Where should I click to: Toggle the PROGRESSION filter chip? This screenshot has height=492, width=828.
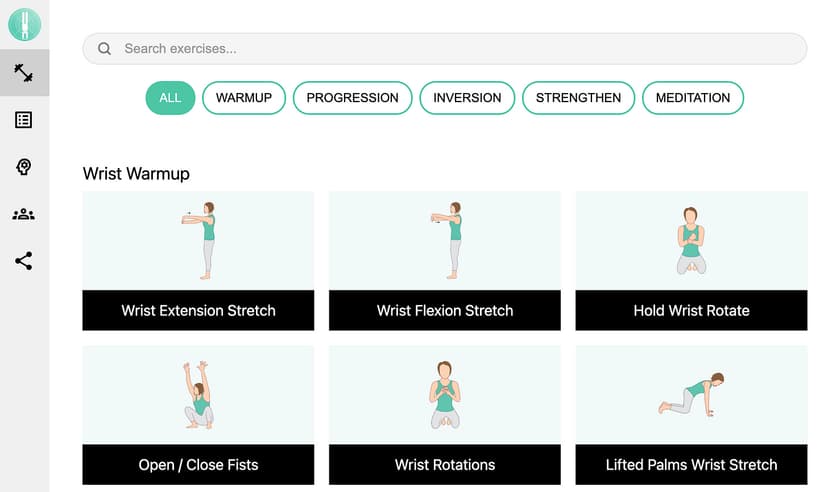coord(352,98)
